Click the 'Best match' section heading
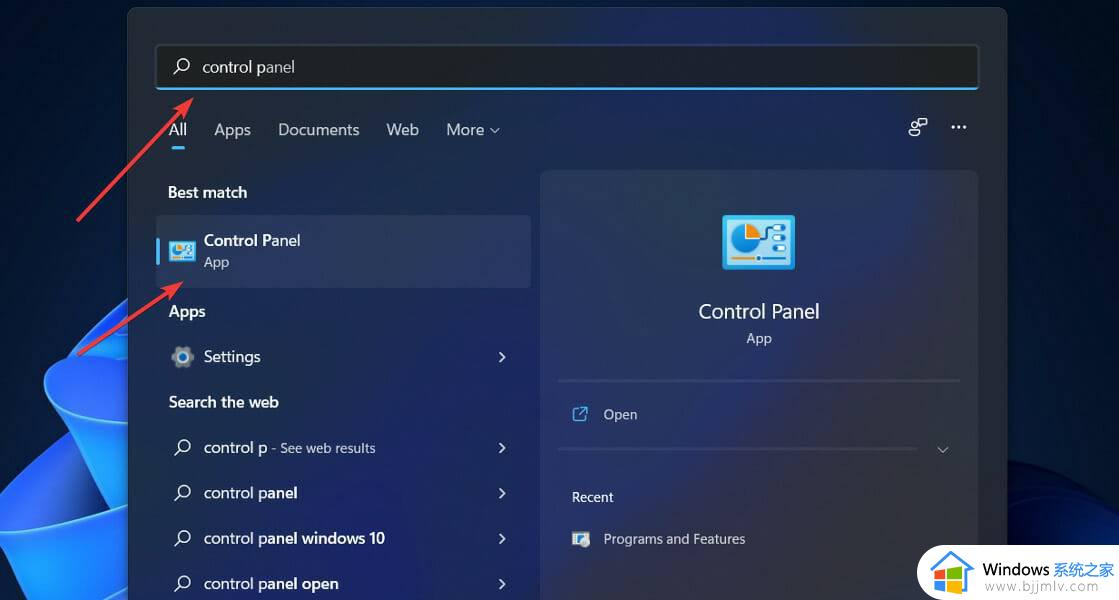Image resolution: width=1119 pixels, height=600 pixels. click(x=208, y=193)
